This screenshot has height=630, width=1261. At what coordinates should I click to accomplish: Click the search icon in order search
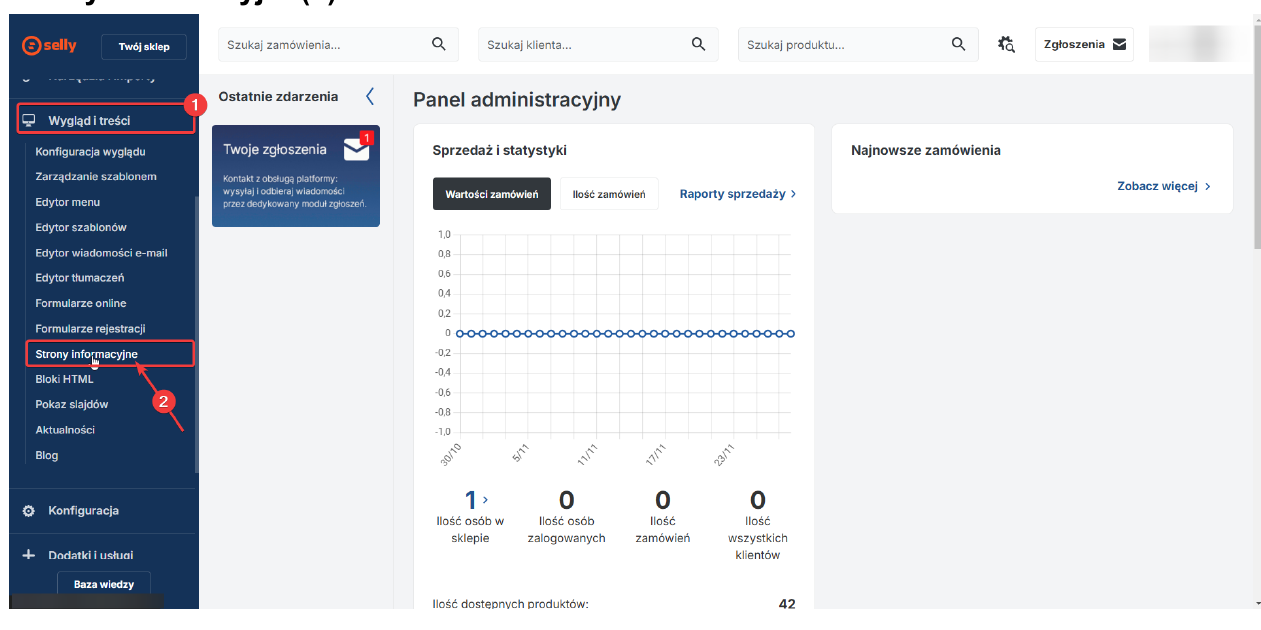pyautogui.click(x=438, y=44)
